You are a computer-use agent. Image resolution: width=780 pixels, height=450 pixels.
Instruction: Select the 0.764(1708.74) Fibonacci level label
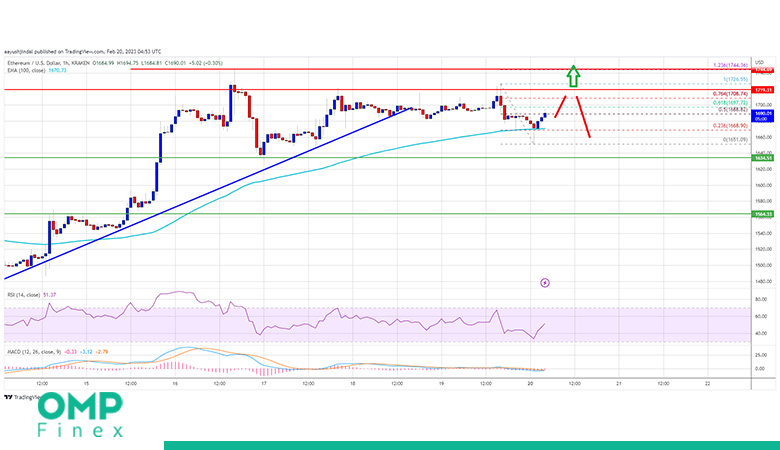730,94
